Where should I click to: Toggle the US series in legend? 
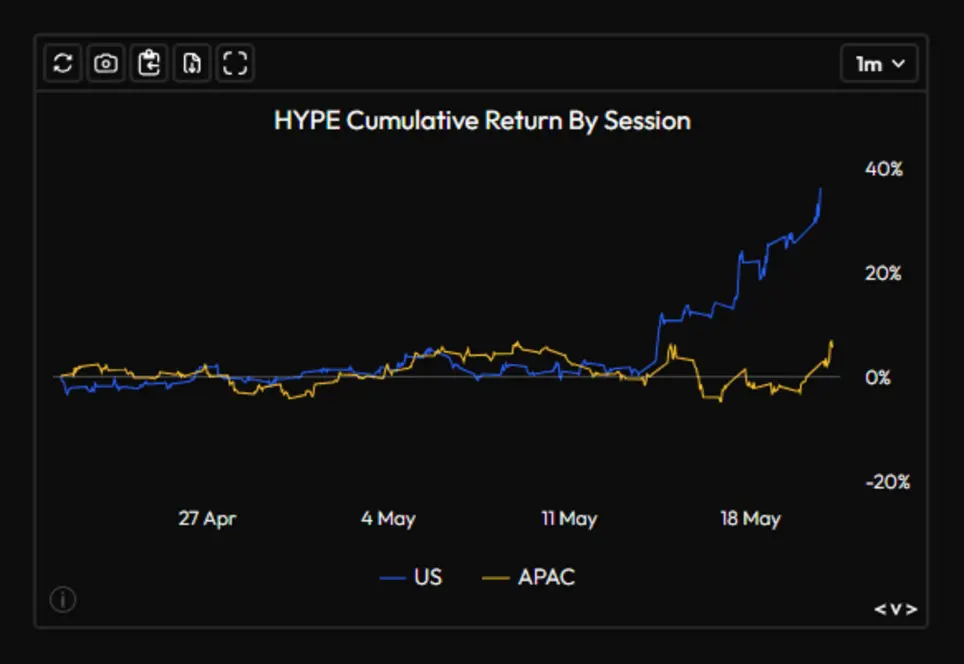tap(411, 577)
